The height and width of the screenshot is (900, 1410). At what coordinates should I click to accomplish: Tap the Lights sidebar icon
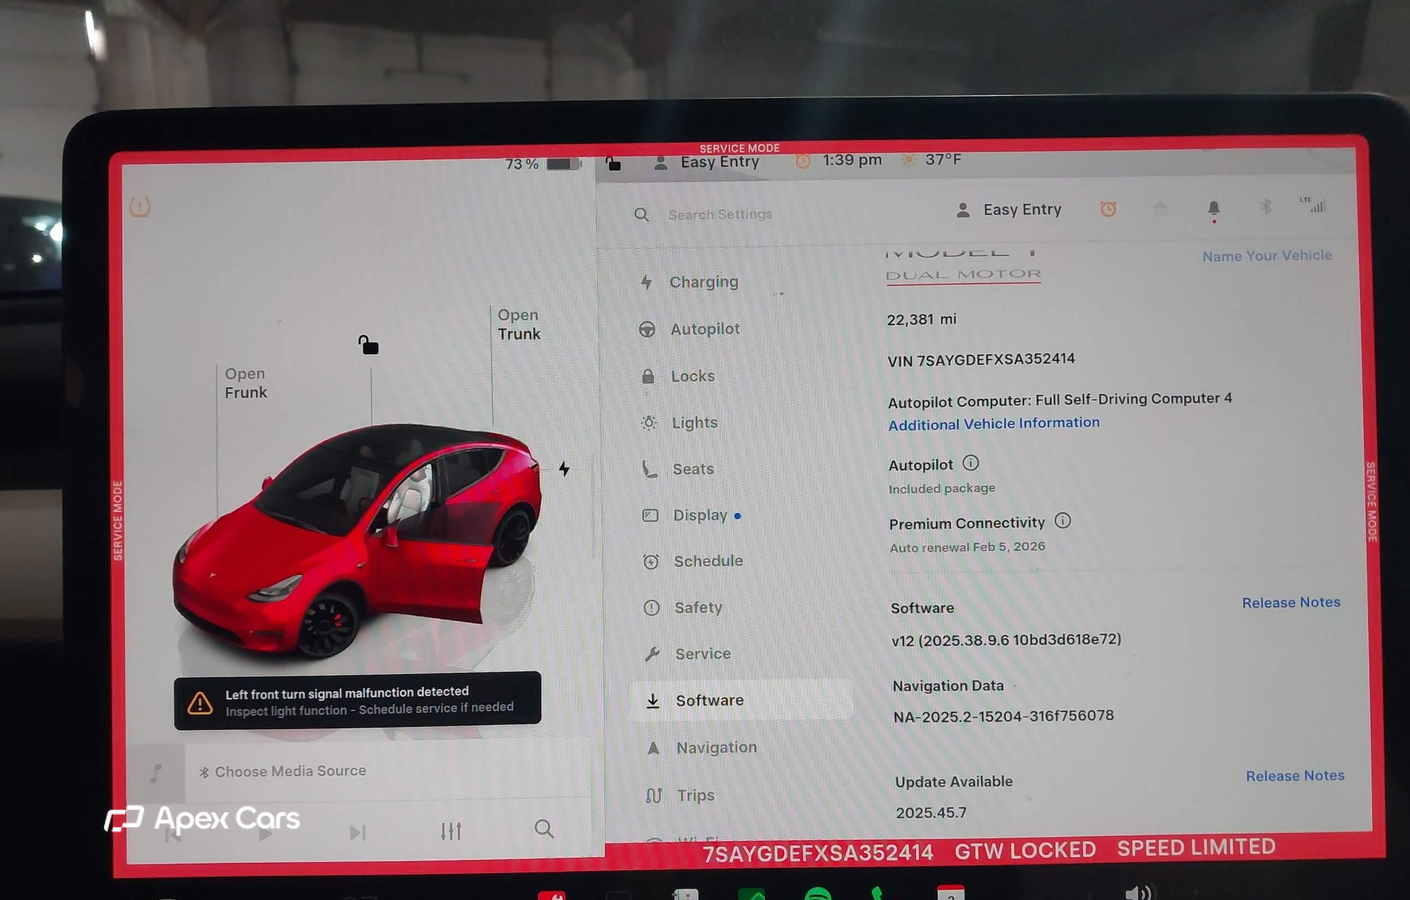[649, 422]
